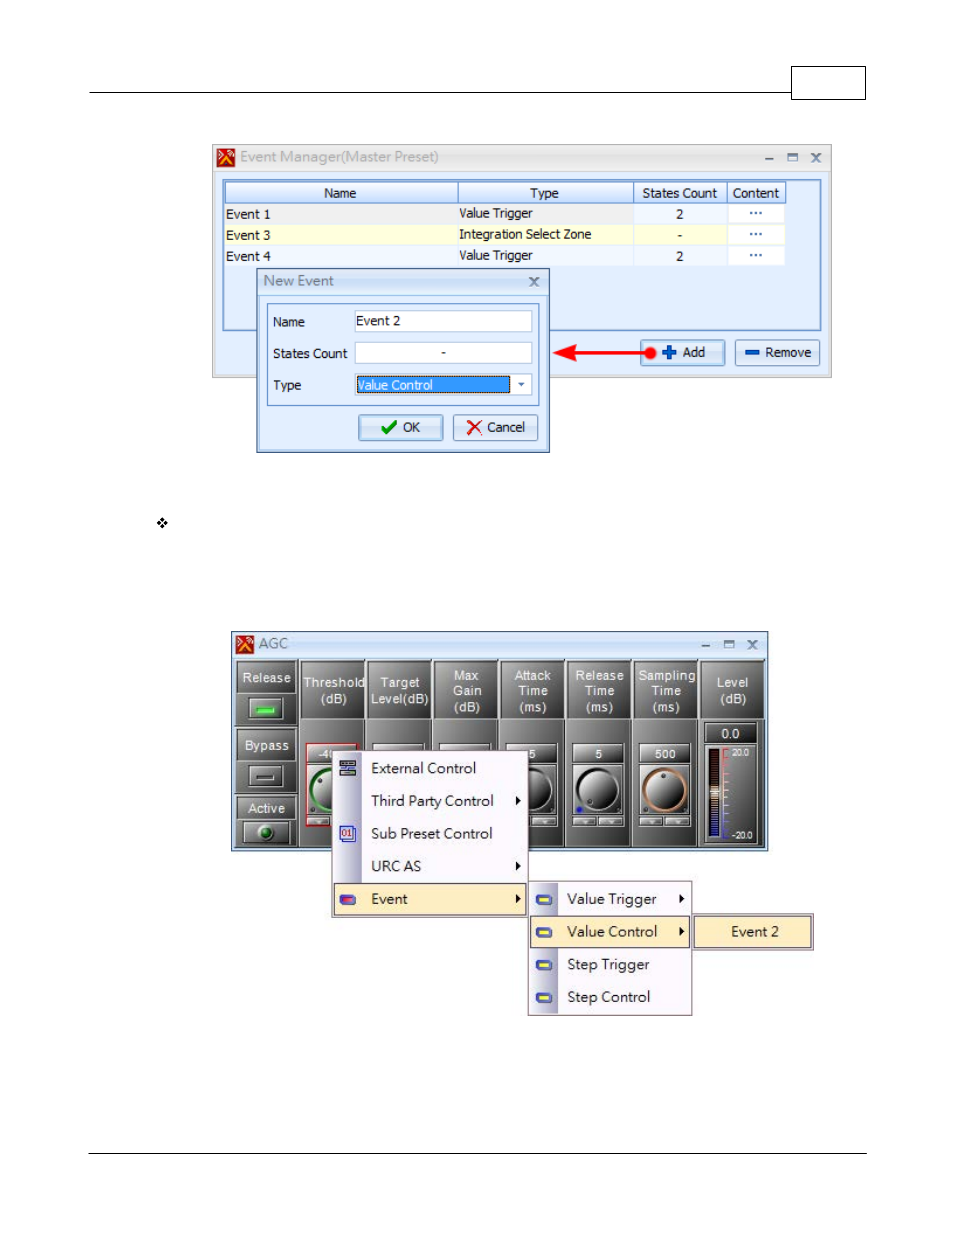Click the Name field containing Event 2
Image resolution: width=954 pixels, height=1235 pixels.
click(x=443, y=321)
